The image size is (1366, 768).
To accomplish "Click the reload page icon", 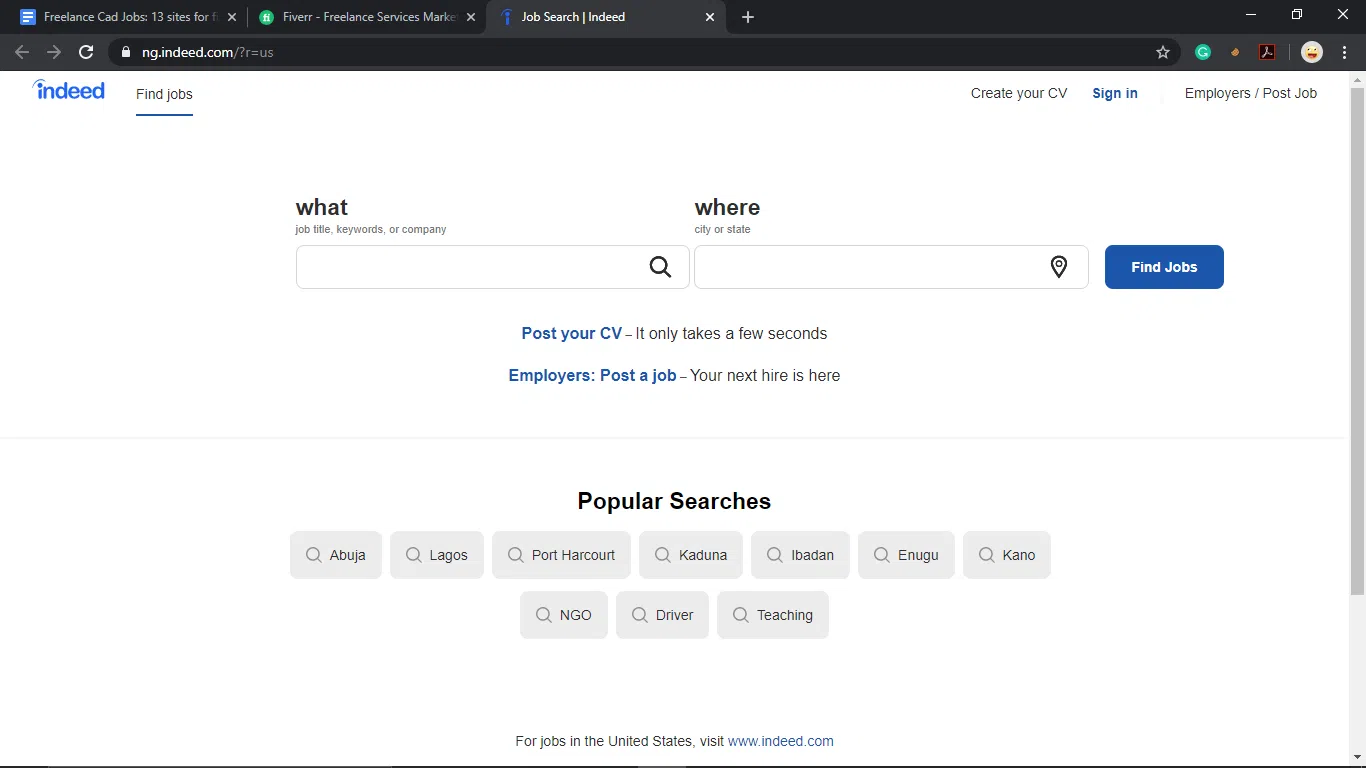I will [x=86, y=52].
